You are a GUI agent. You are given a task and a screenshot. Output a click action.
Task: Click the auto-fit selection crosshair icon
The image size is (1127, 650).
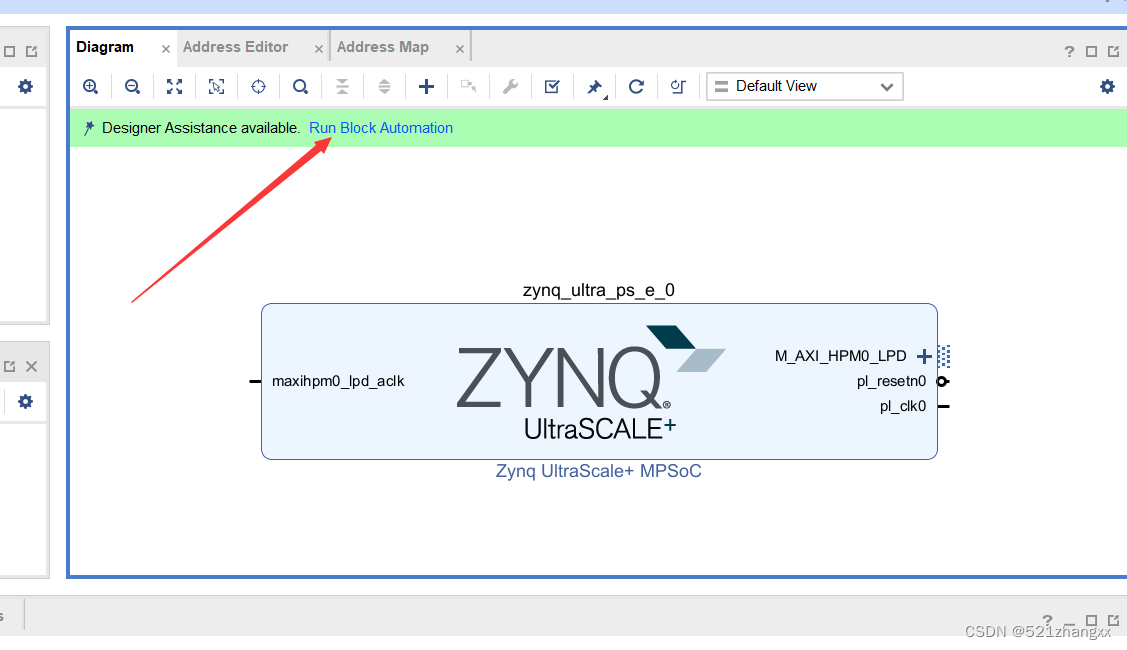point(258,87)
